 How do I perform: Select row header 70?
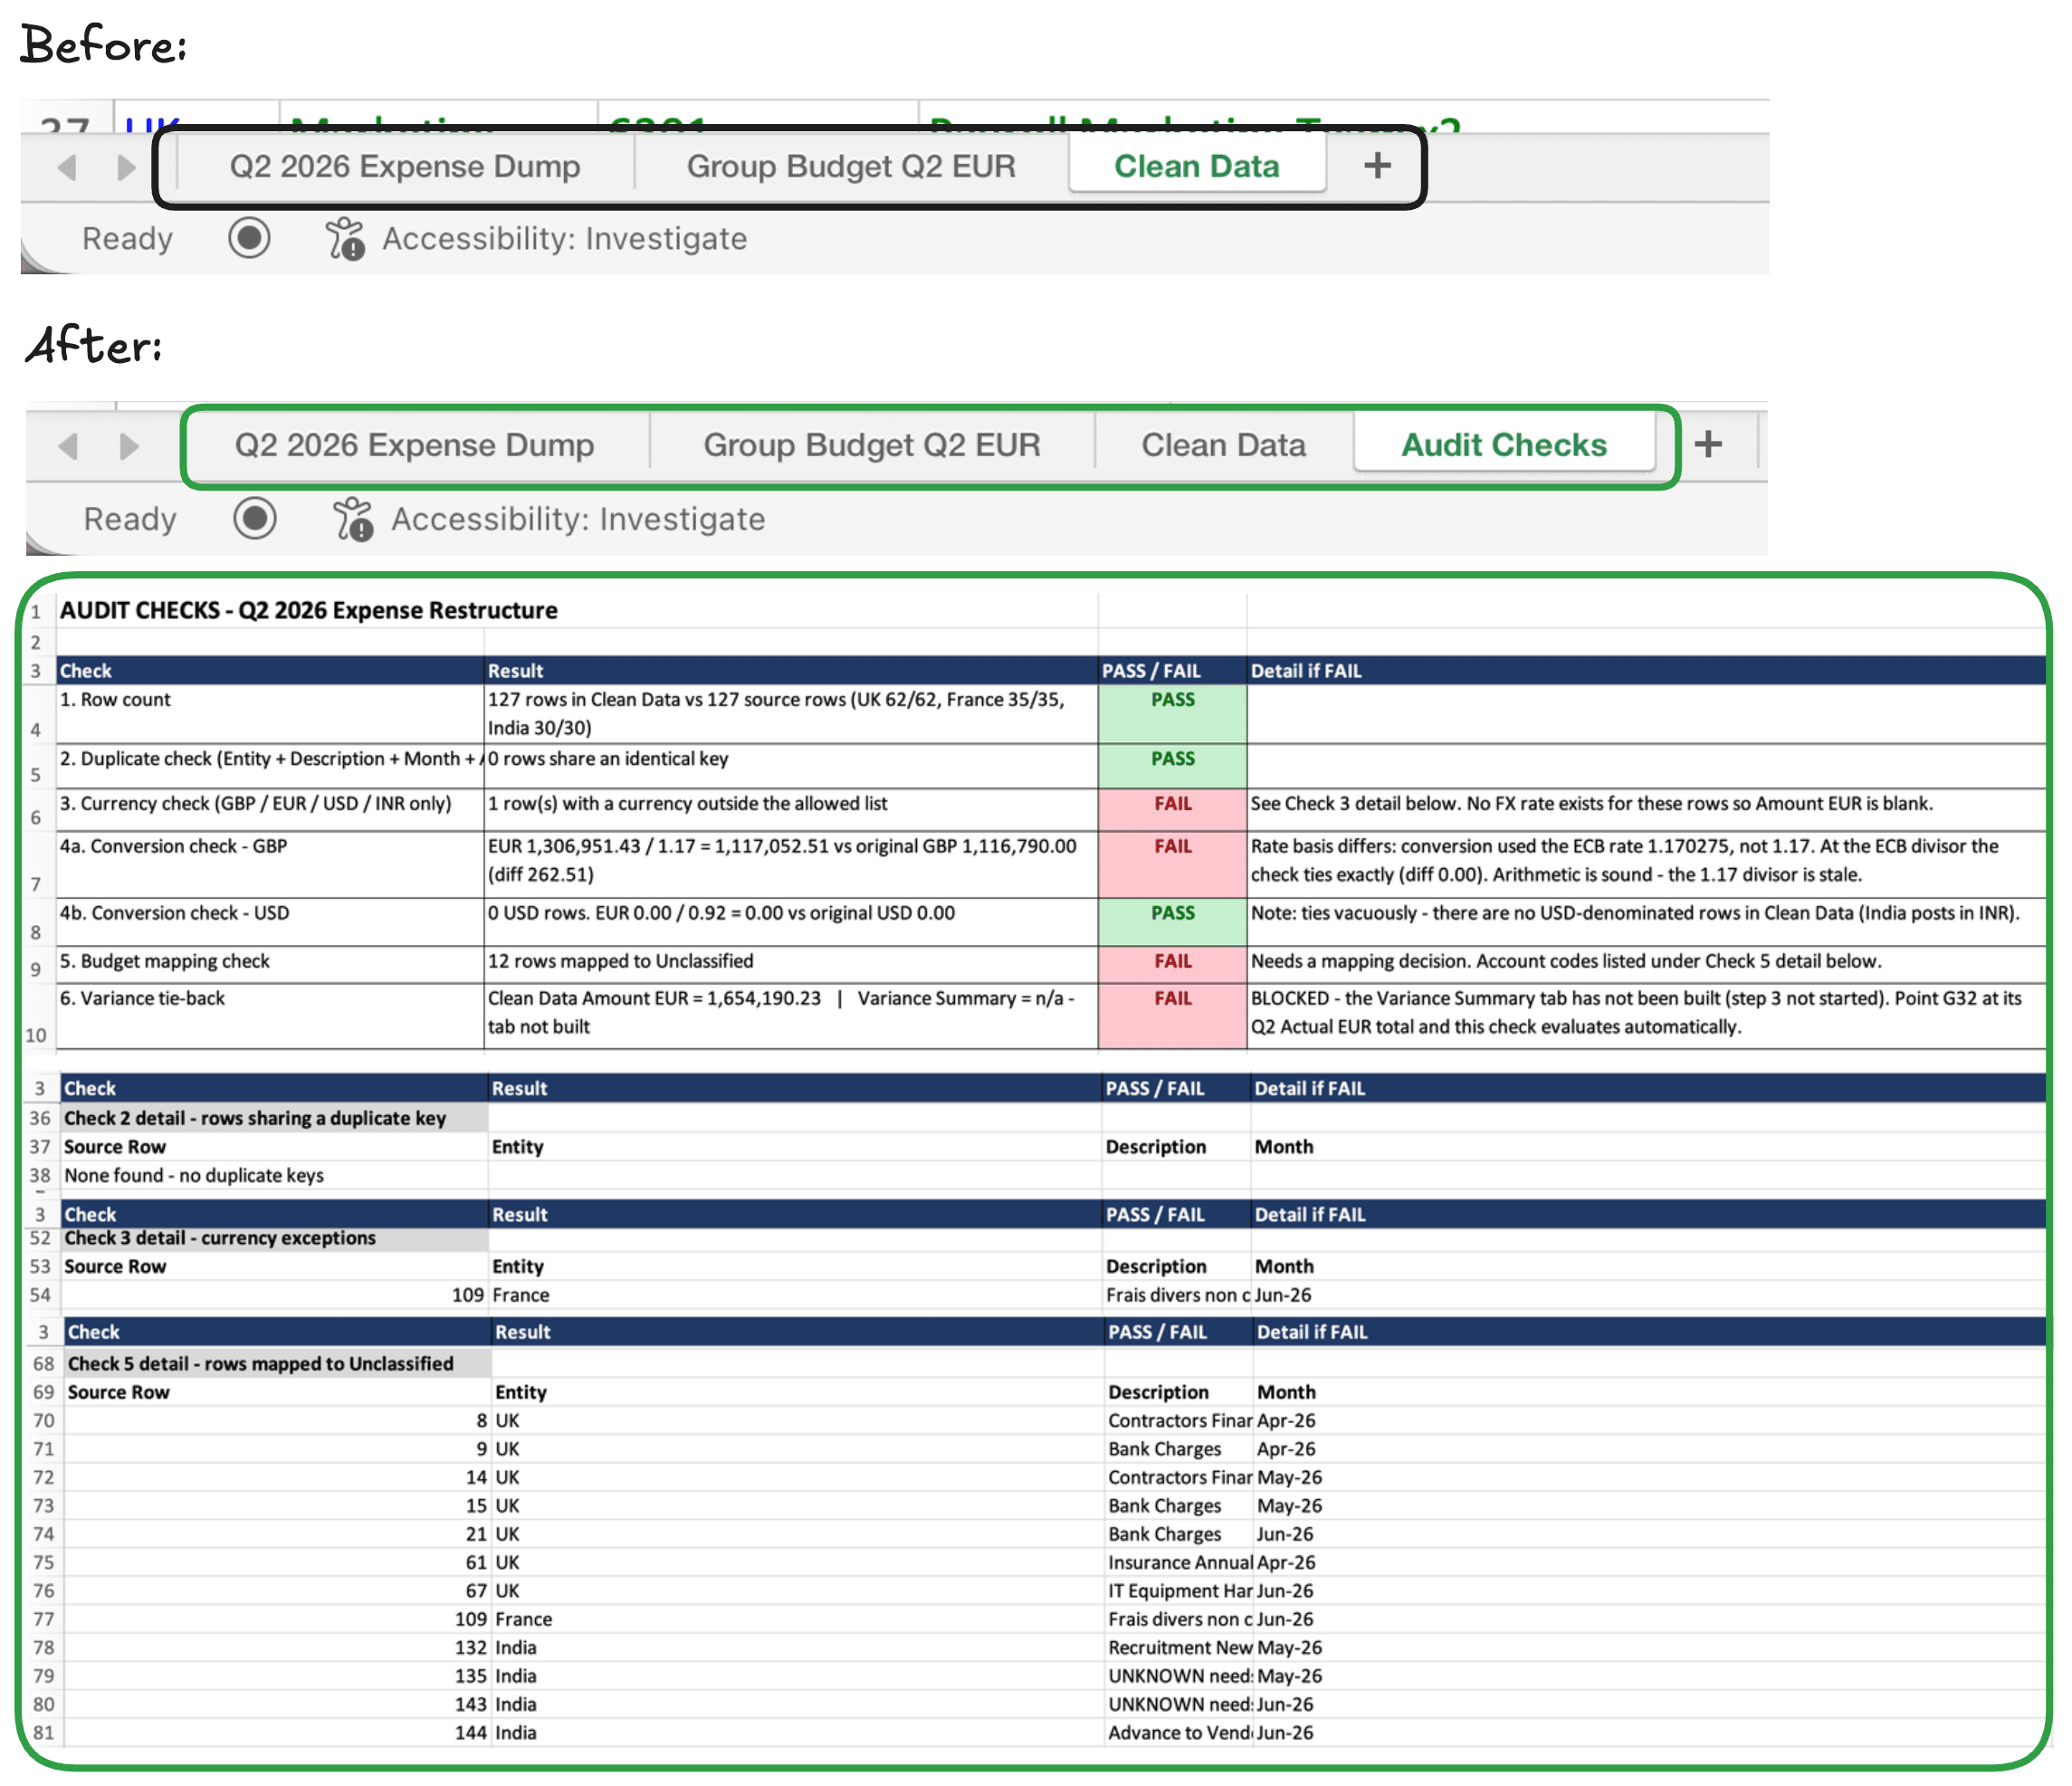(43, 1420)
